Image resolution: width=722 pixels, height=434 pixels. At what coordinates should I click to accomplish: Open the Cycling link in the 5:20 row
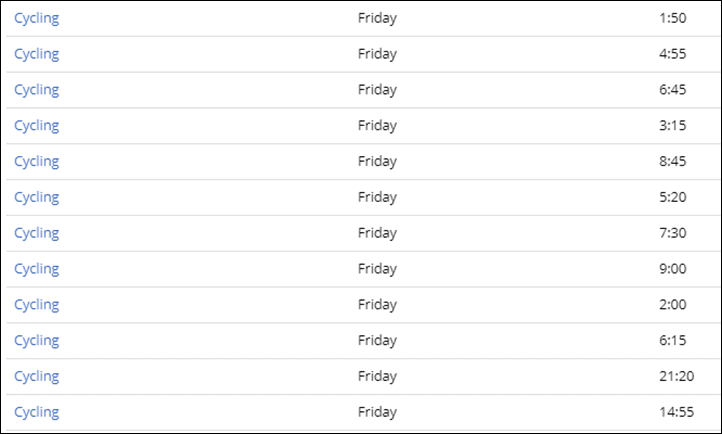point(36,198)
